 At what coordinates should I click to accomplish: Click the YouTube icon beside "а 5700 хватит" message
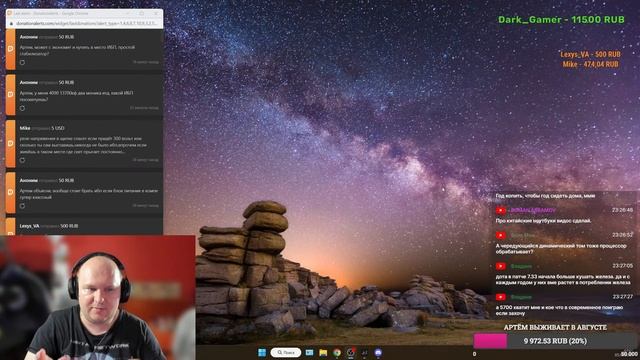501,297
